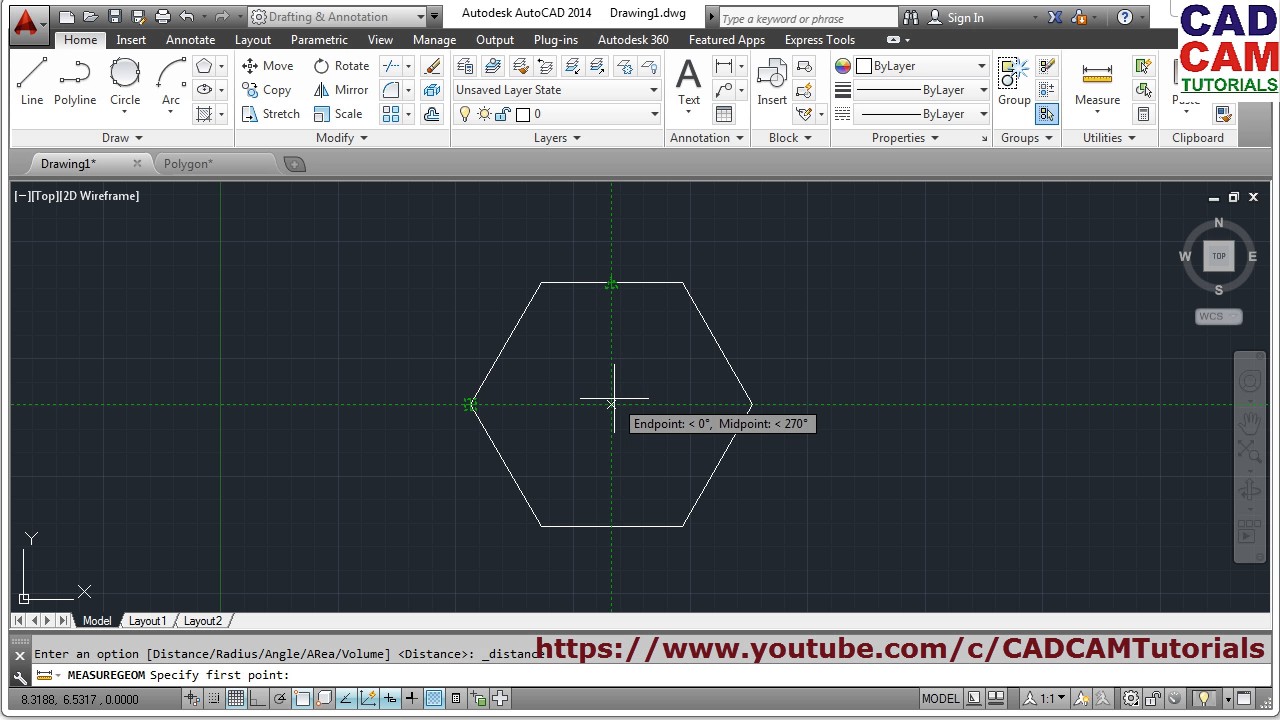Expand the Layers panel
This screenshot has width=1280, height=720.
(x=557, y=138)
